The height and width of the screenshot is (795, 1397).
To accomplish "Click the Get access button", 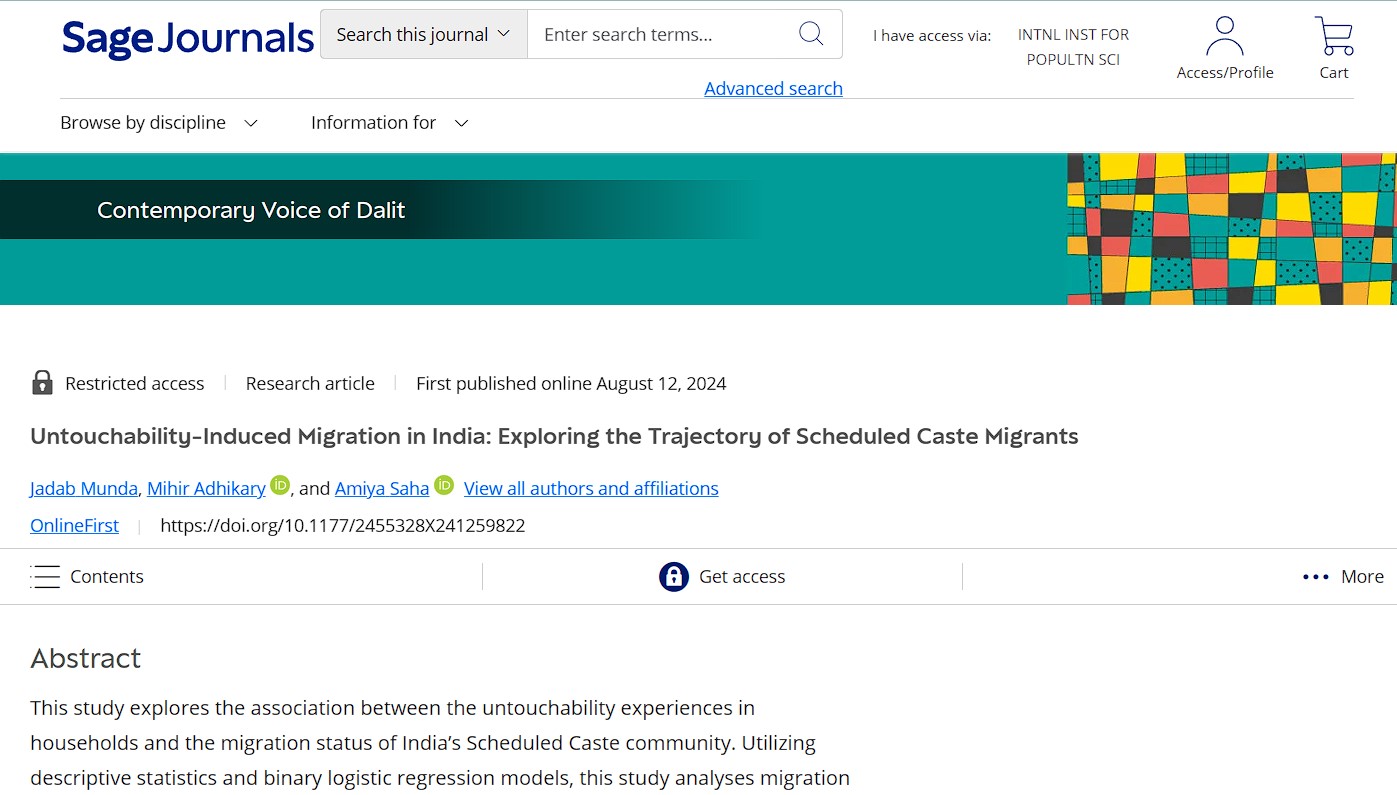I will pos(742,576).
